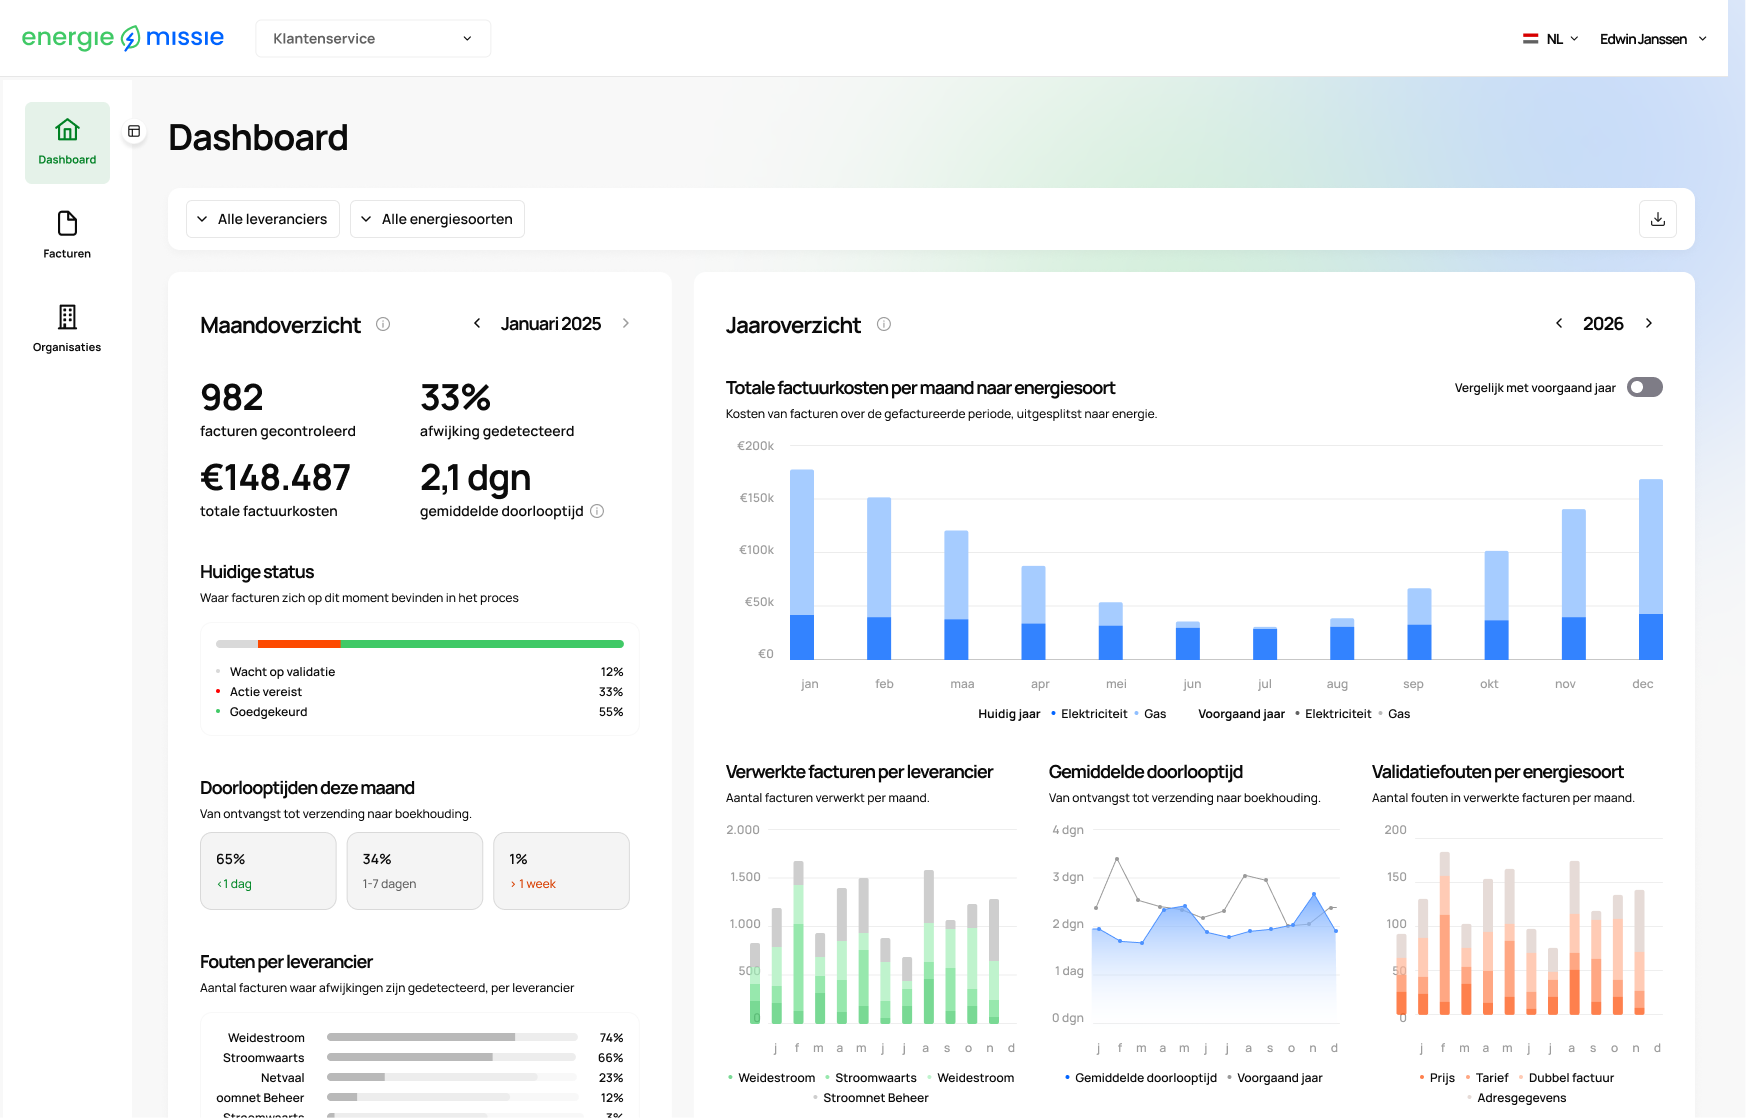
Task: Click the Dubbel factuur legend entry
Action: [x=1566, y=1078]
